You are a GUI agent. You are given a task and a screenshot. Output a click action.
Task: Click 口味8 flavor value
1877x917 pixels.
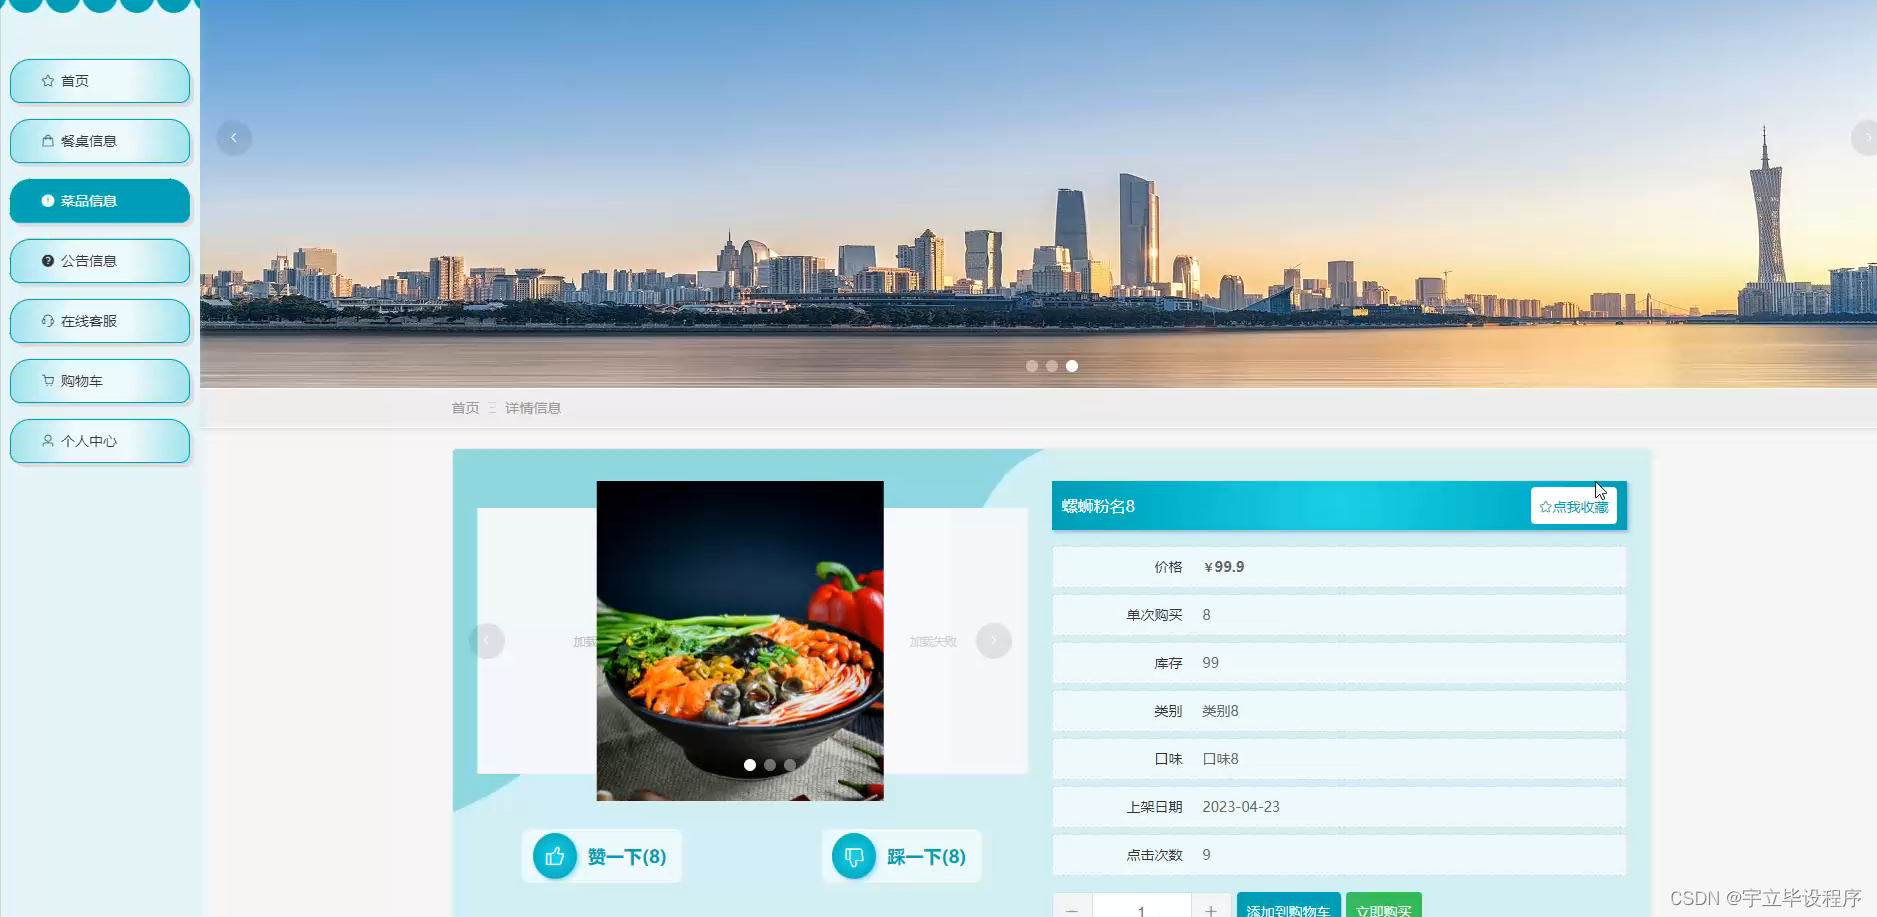click(1220, 759)
